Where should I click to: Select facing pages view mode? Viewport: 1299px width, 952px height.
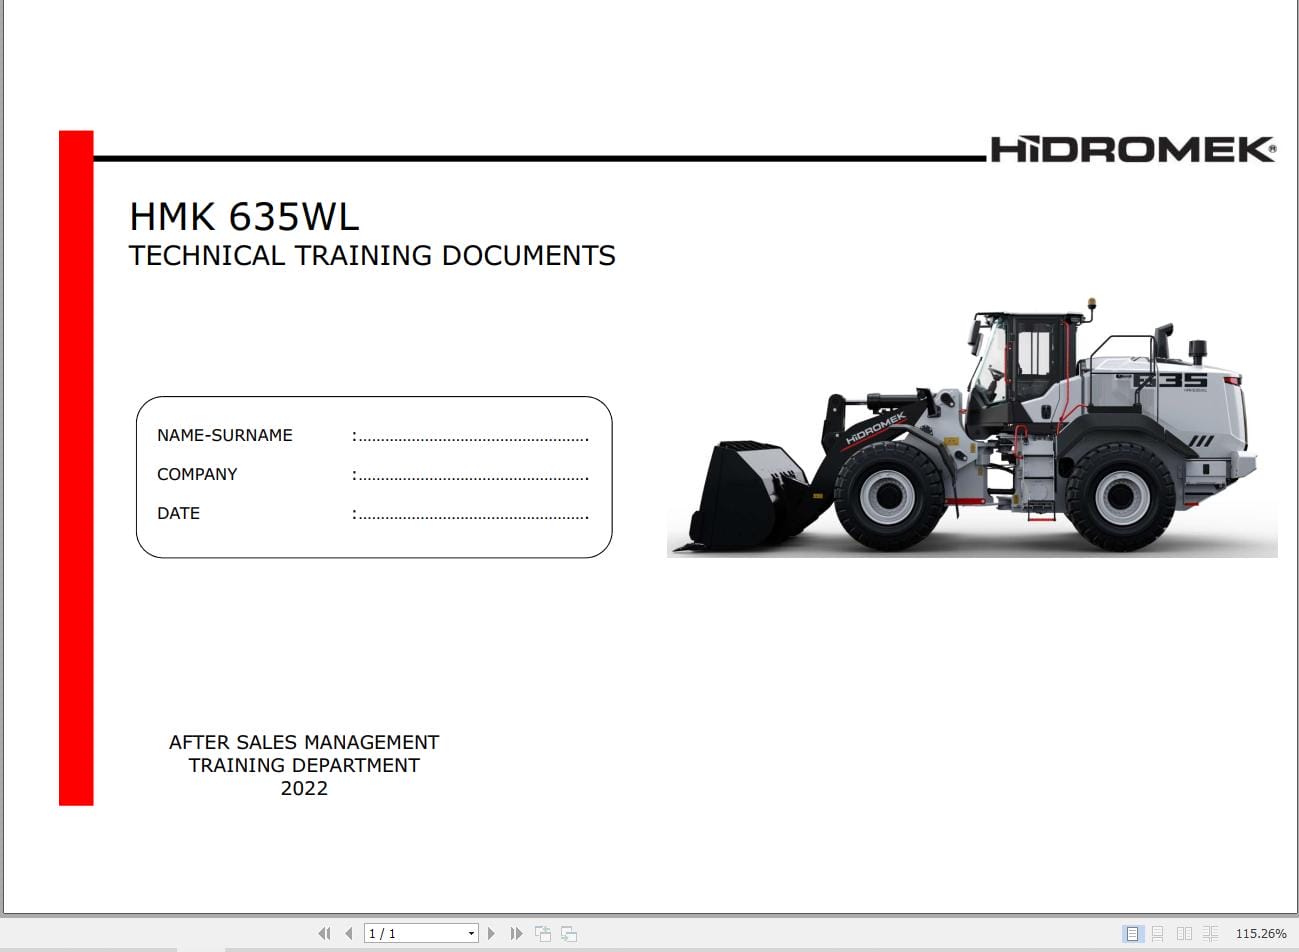(x=1184, y=933)
